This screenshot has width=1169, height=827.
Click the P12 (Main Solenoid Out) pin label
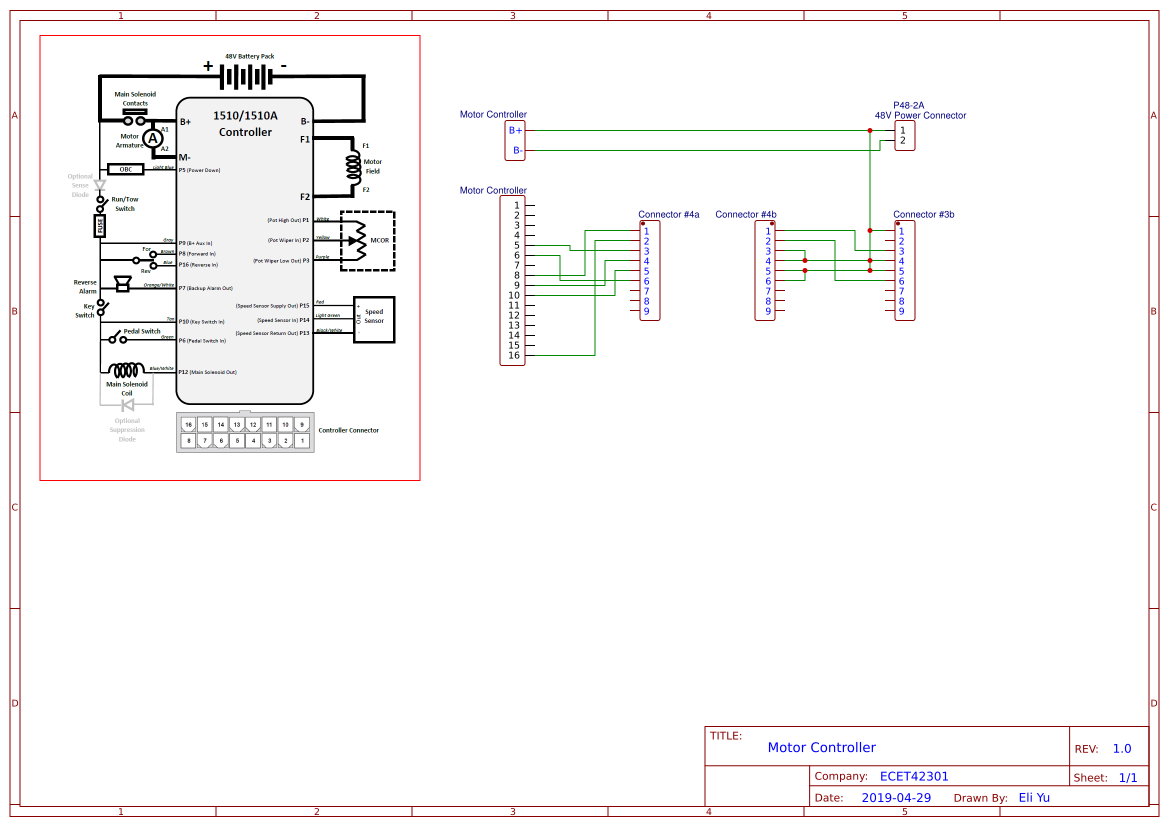[207, 372]
